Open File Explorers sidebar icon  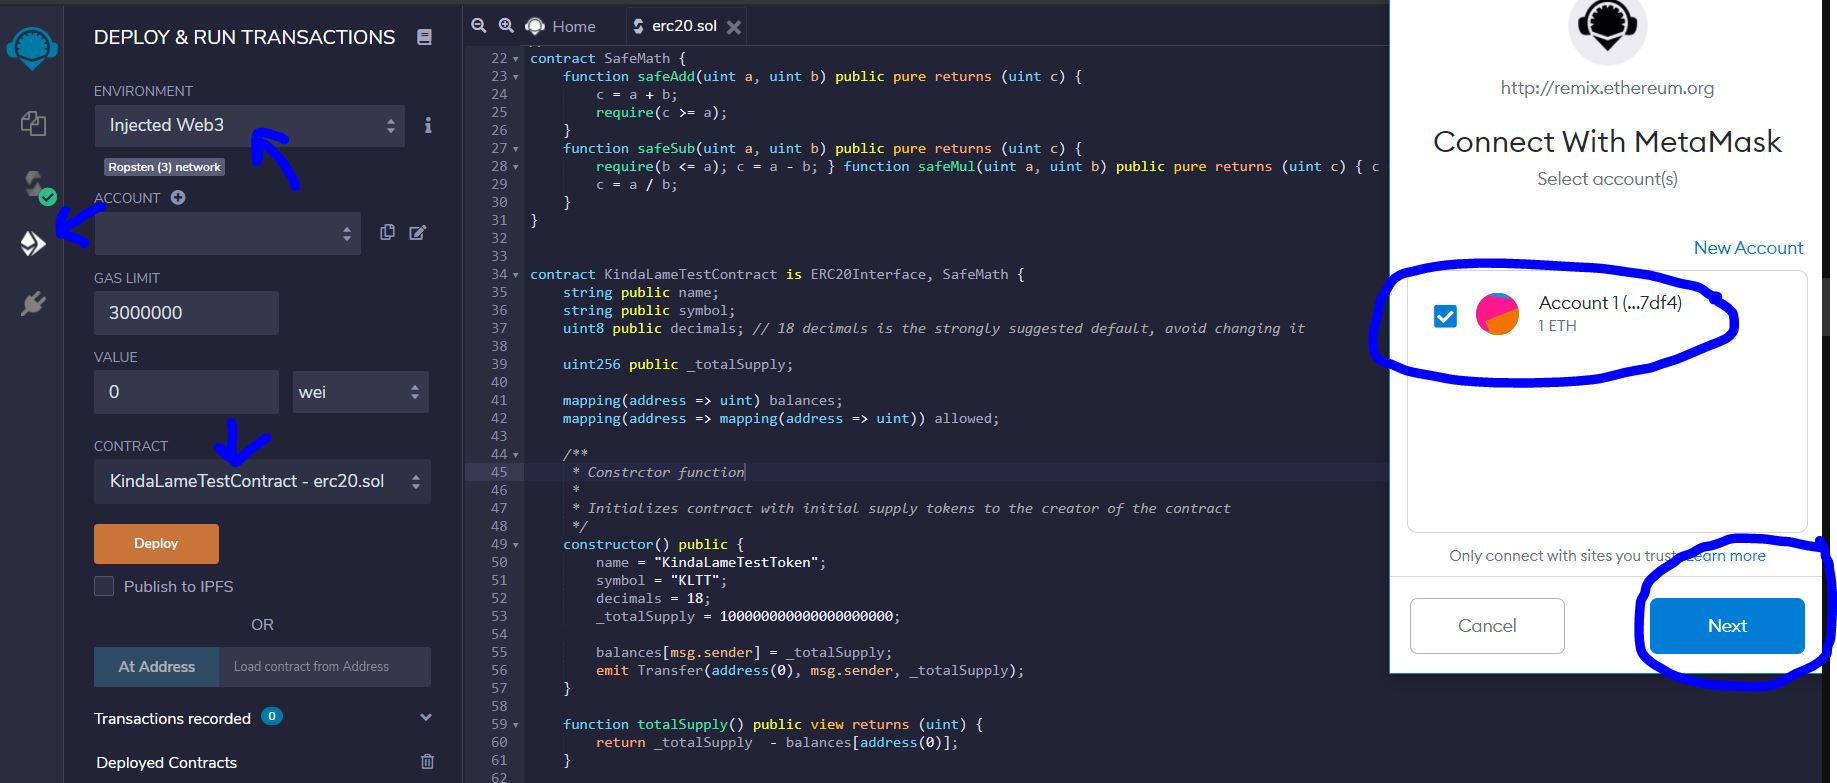click(x=33, y=123)
